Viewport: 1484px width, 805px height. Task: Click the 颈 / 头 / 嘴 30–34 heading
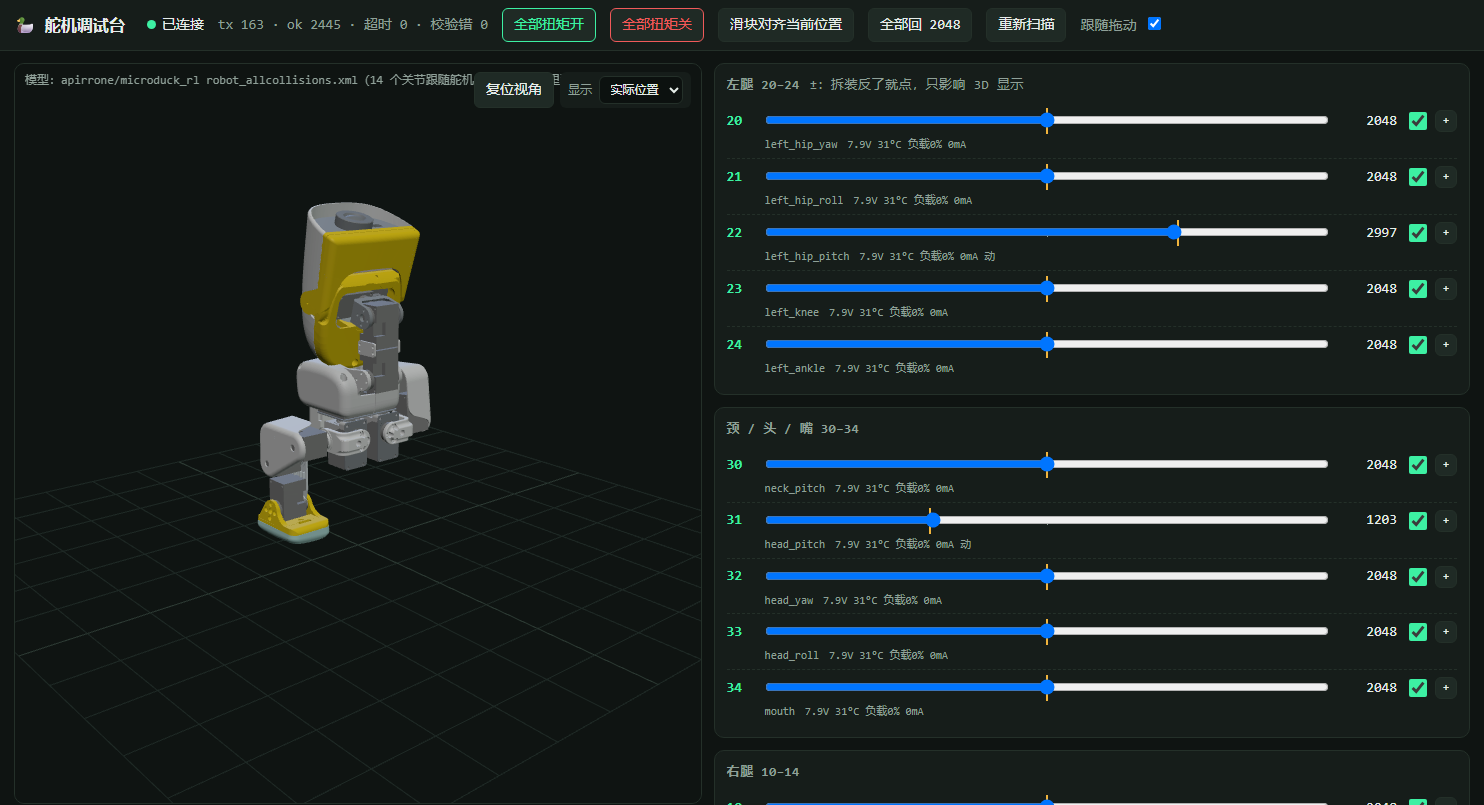792,429
